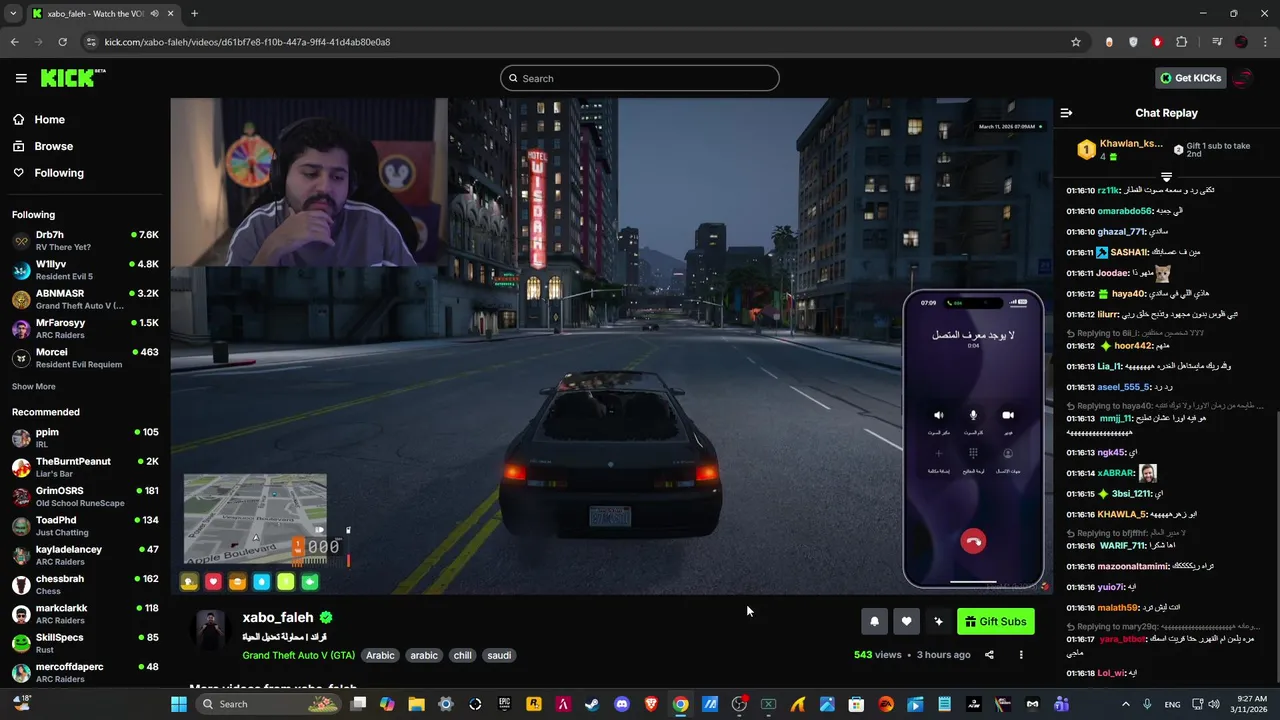
Task: View site information icon in the address bar
Action: click(91, 42)
